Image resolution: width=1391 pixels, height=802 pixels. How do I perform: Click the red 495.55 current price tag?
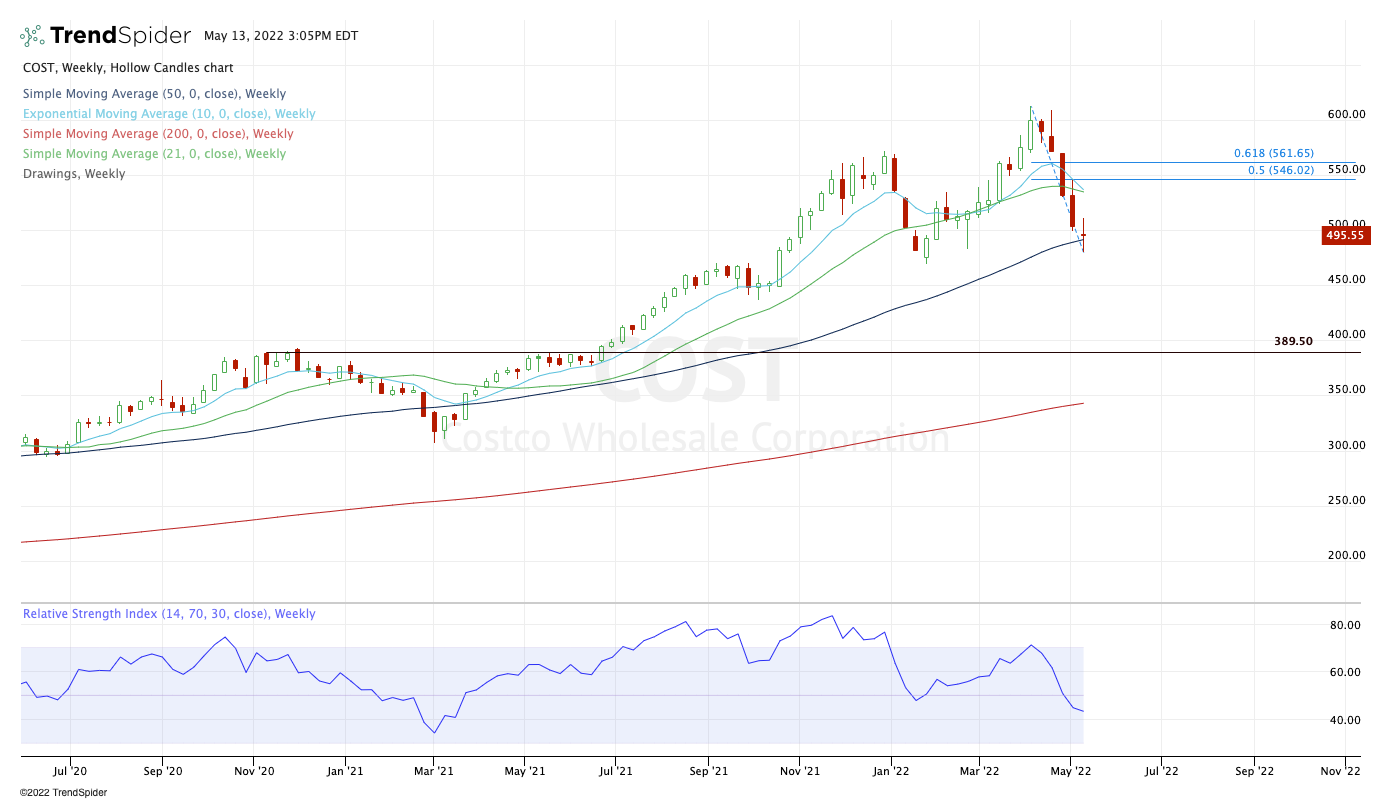(x=1345, y=236)
